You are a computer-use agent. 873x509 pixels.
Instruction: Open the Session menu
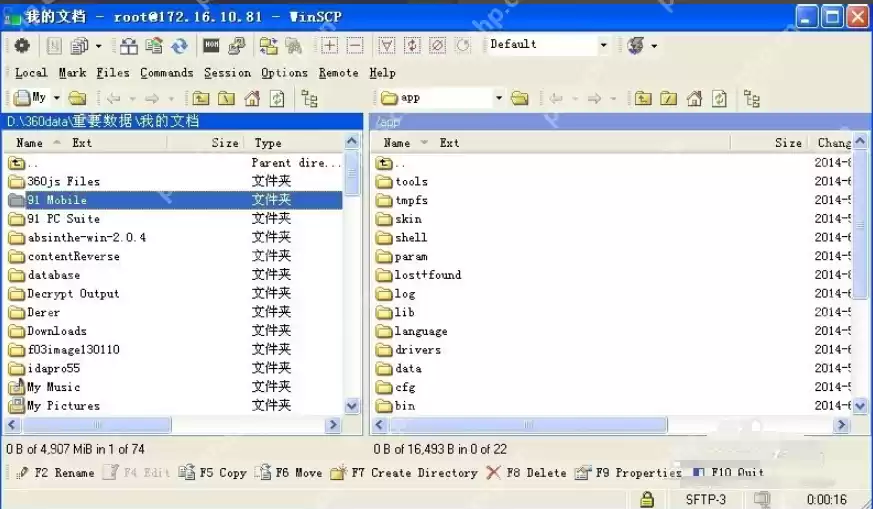pyautogui.click(x=227, y=72)
